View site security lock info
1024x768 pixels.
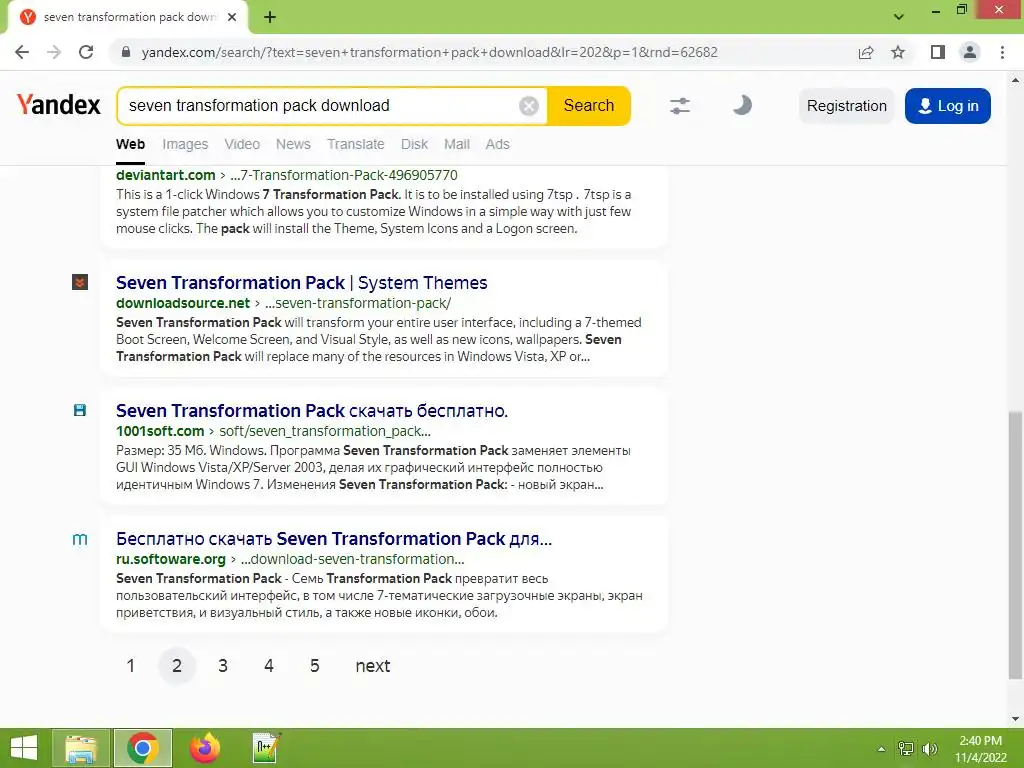(x=126, y=52)
